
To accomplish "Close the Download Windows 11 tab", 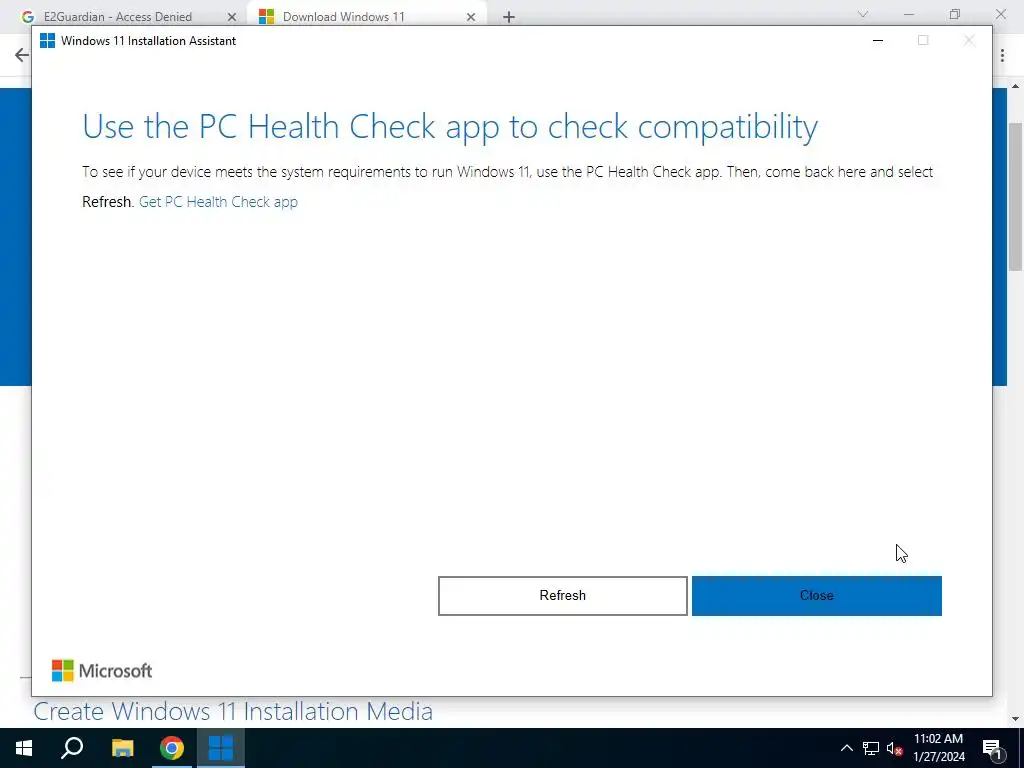I will coord(471,17).
